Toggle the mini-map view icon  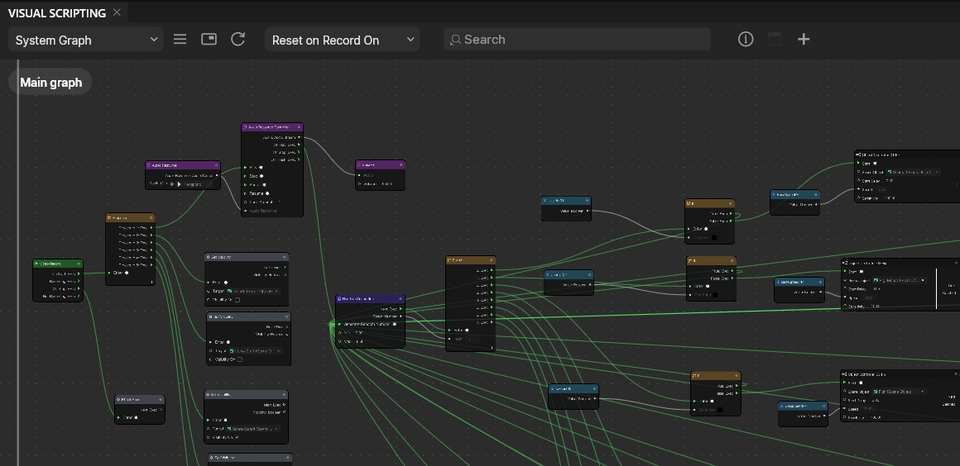click(x=209, y=39)
